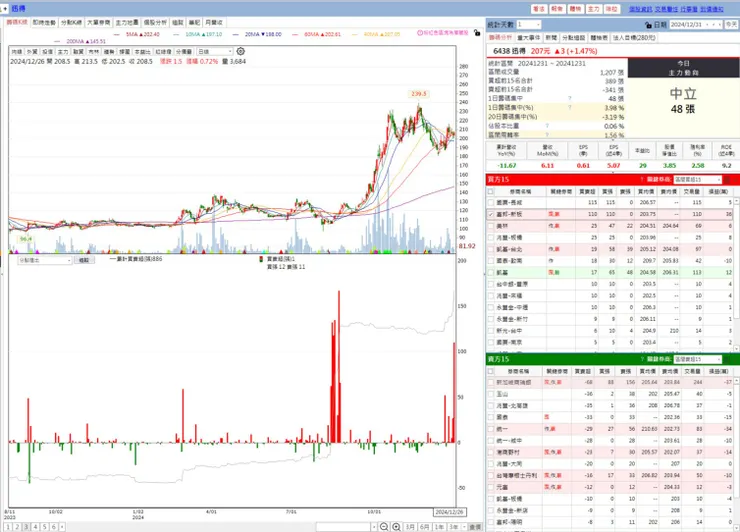Open help icon beside 區間周轉率 row

(x=547, y=135)
